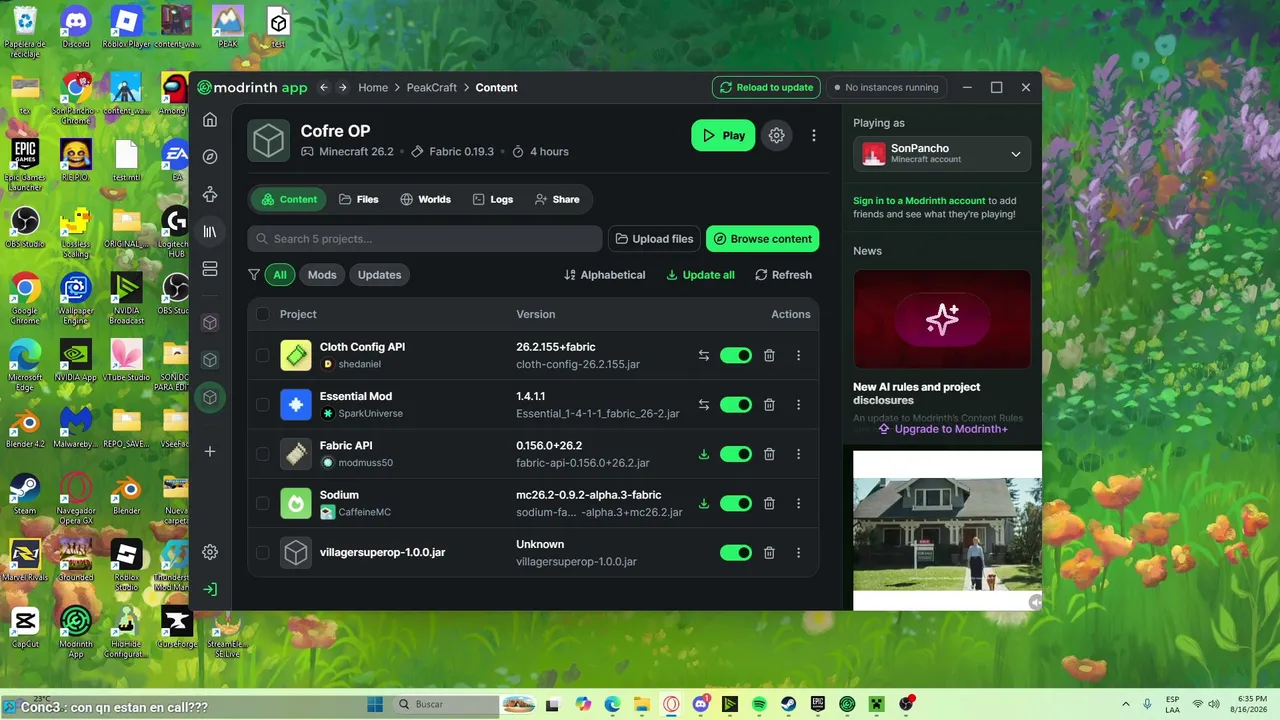Open more actions for Essential Mod

(798, 405)
